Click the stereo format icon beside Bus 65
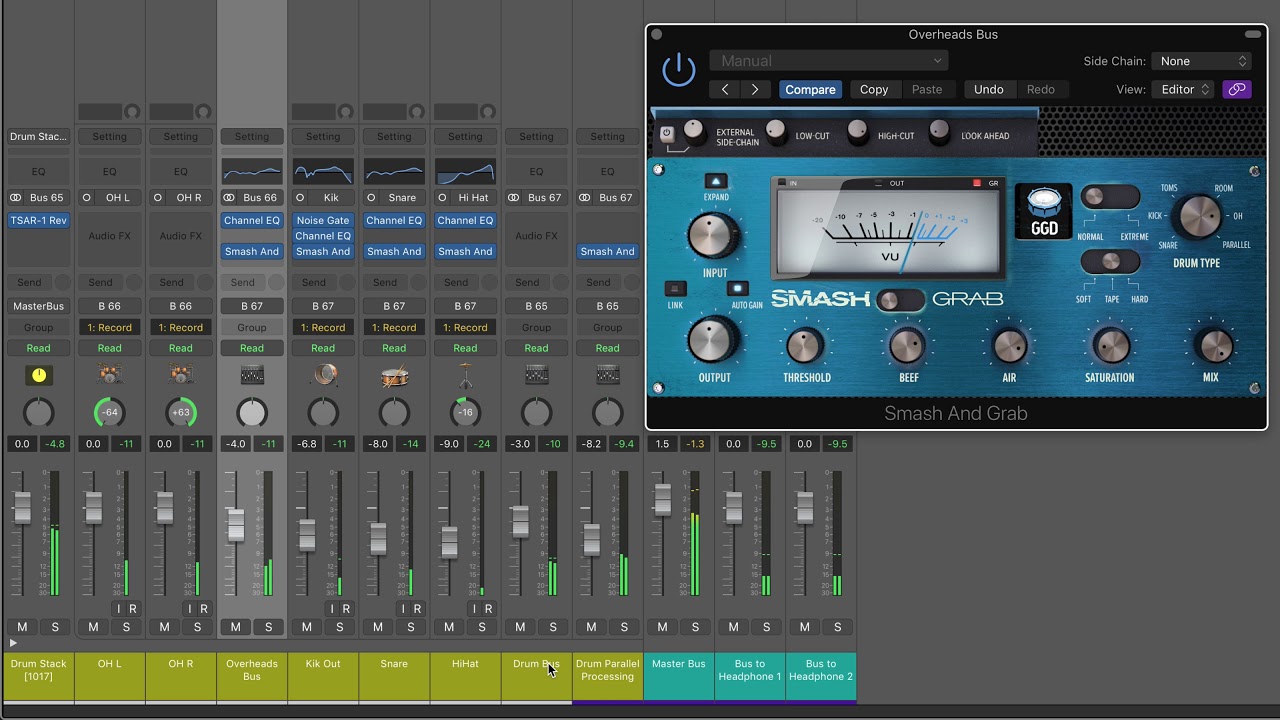The width and height of the screenshot is (1280, 720). point(16,198)
